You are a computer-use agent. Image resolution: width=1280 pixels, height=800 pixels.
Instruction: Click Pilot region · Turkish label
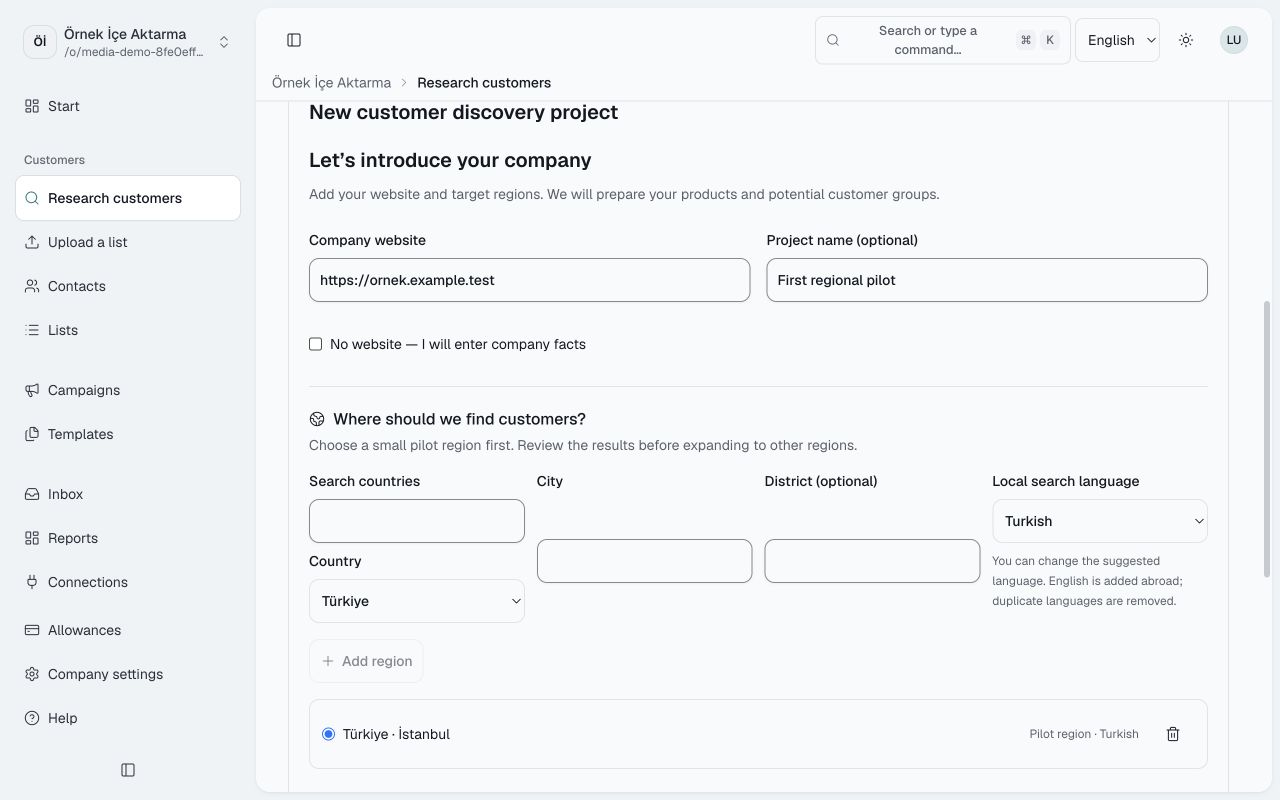pos(1084,734)
